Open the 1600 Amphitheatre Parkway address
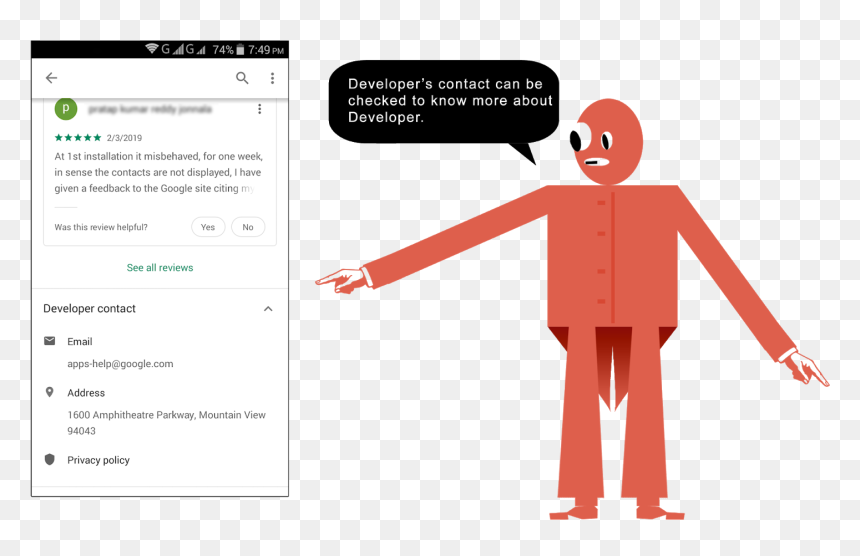860x556 pixels. 166,423
